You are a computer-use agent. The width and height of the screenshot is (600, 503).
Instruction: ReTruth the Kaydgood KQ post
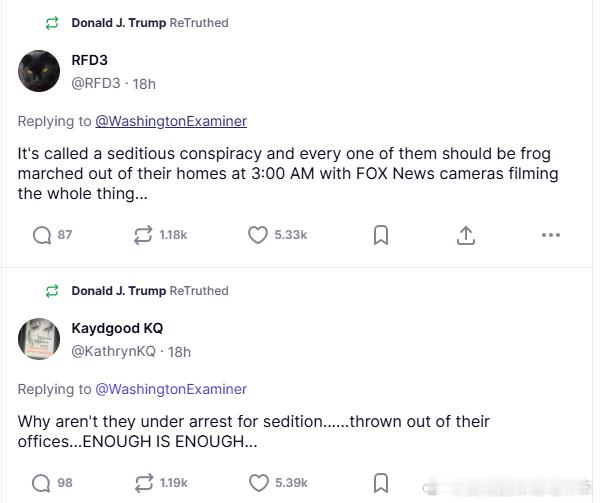pyautogui.click(x=143, y=483)
